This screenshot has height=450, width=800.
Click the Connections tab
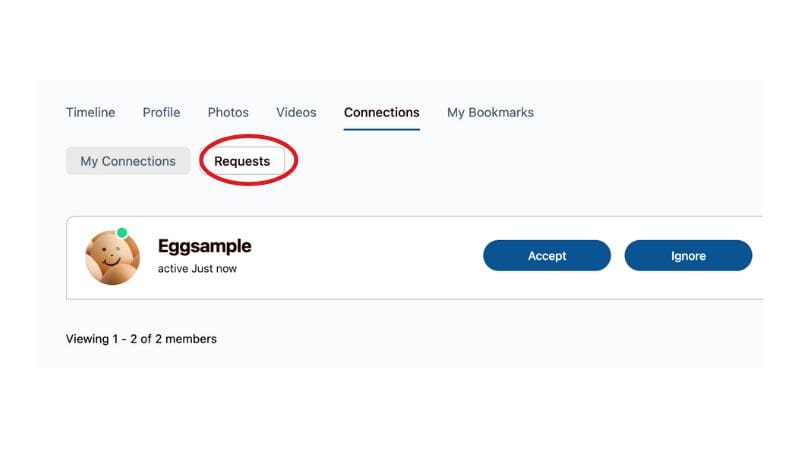click(382, 112)
